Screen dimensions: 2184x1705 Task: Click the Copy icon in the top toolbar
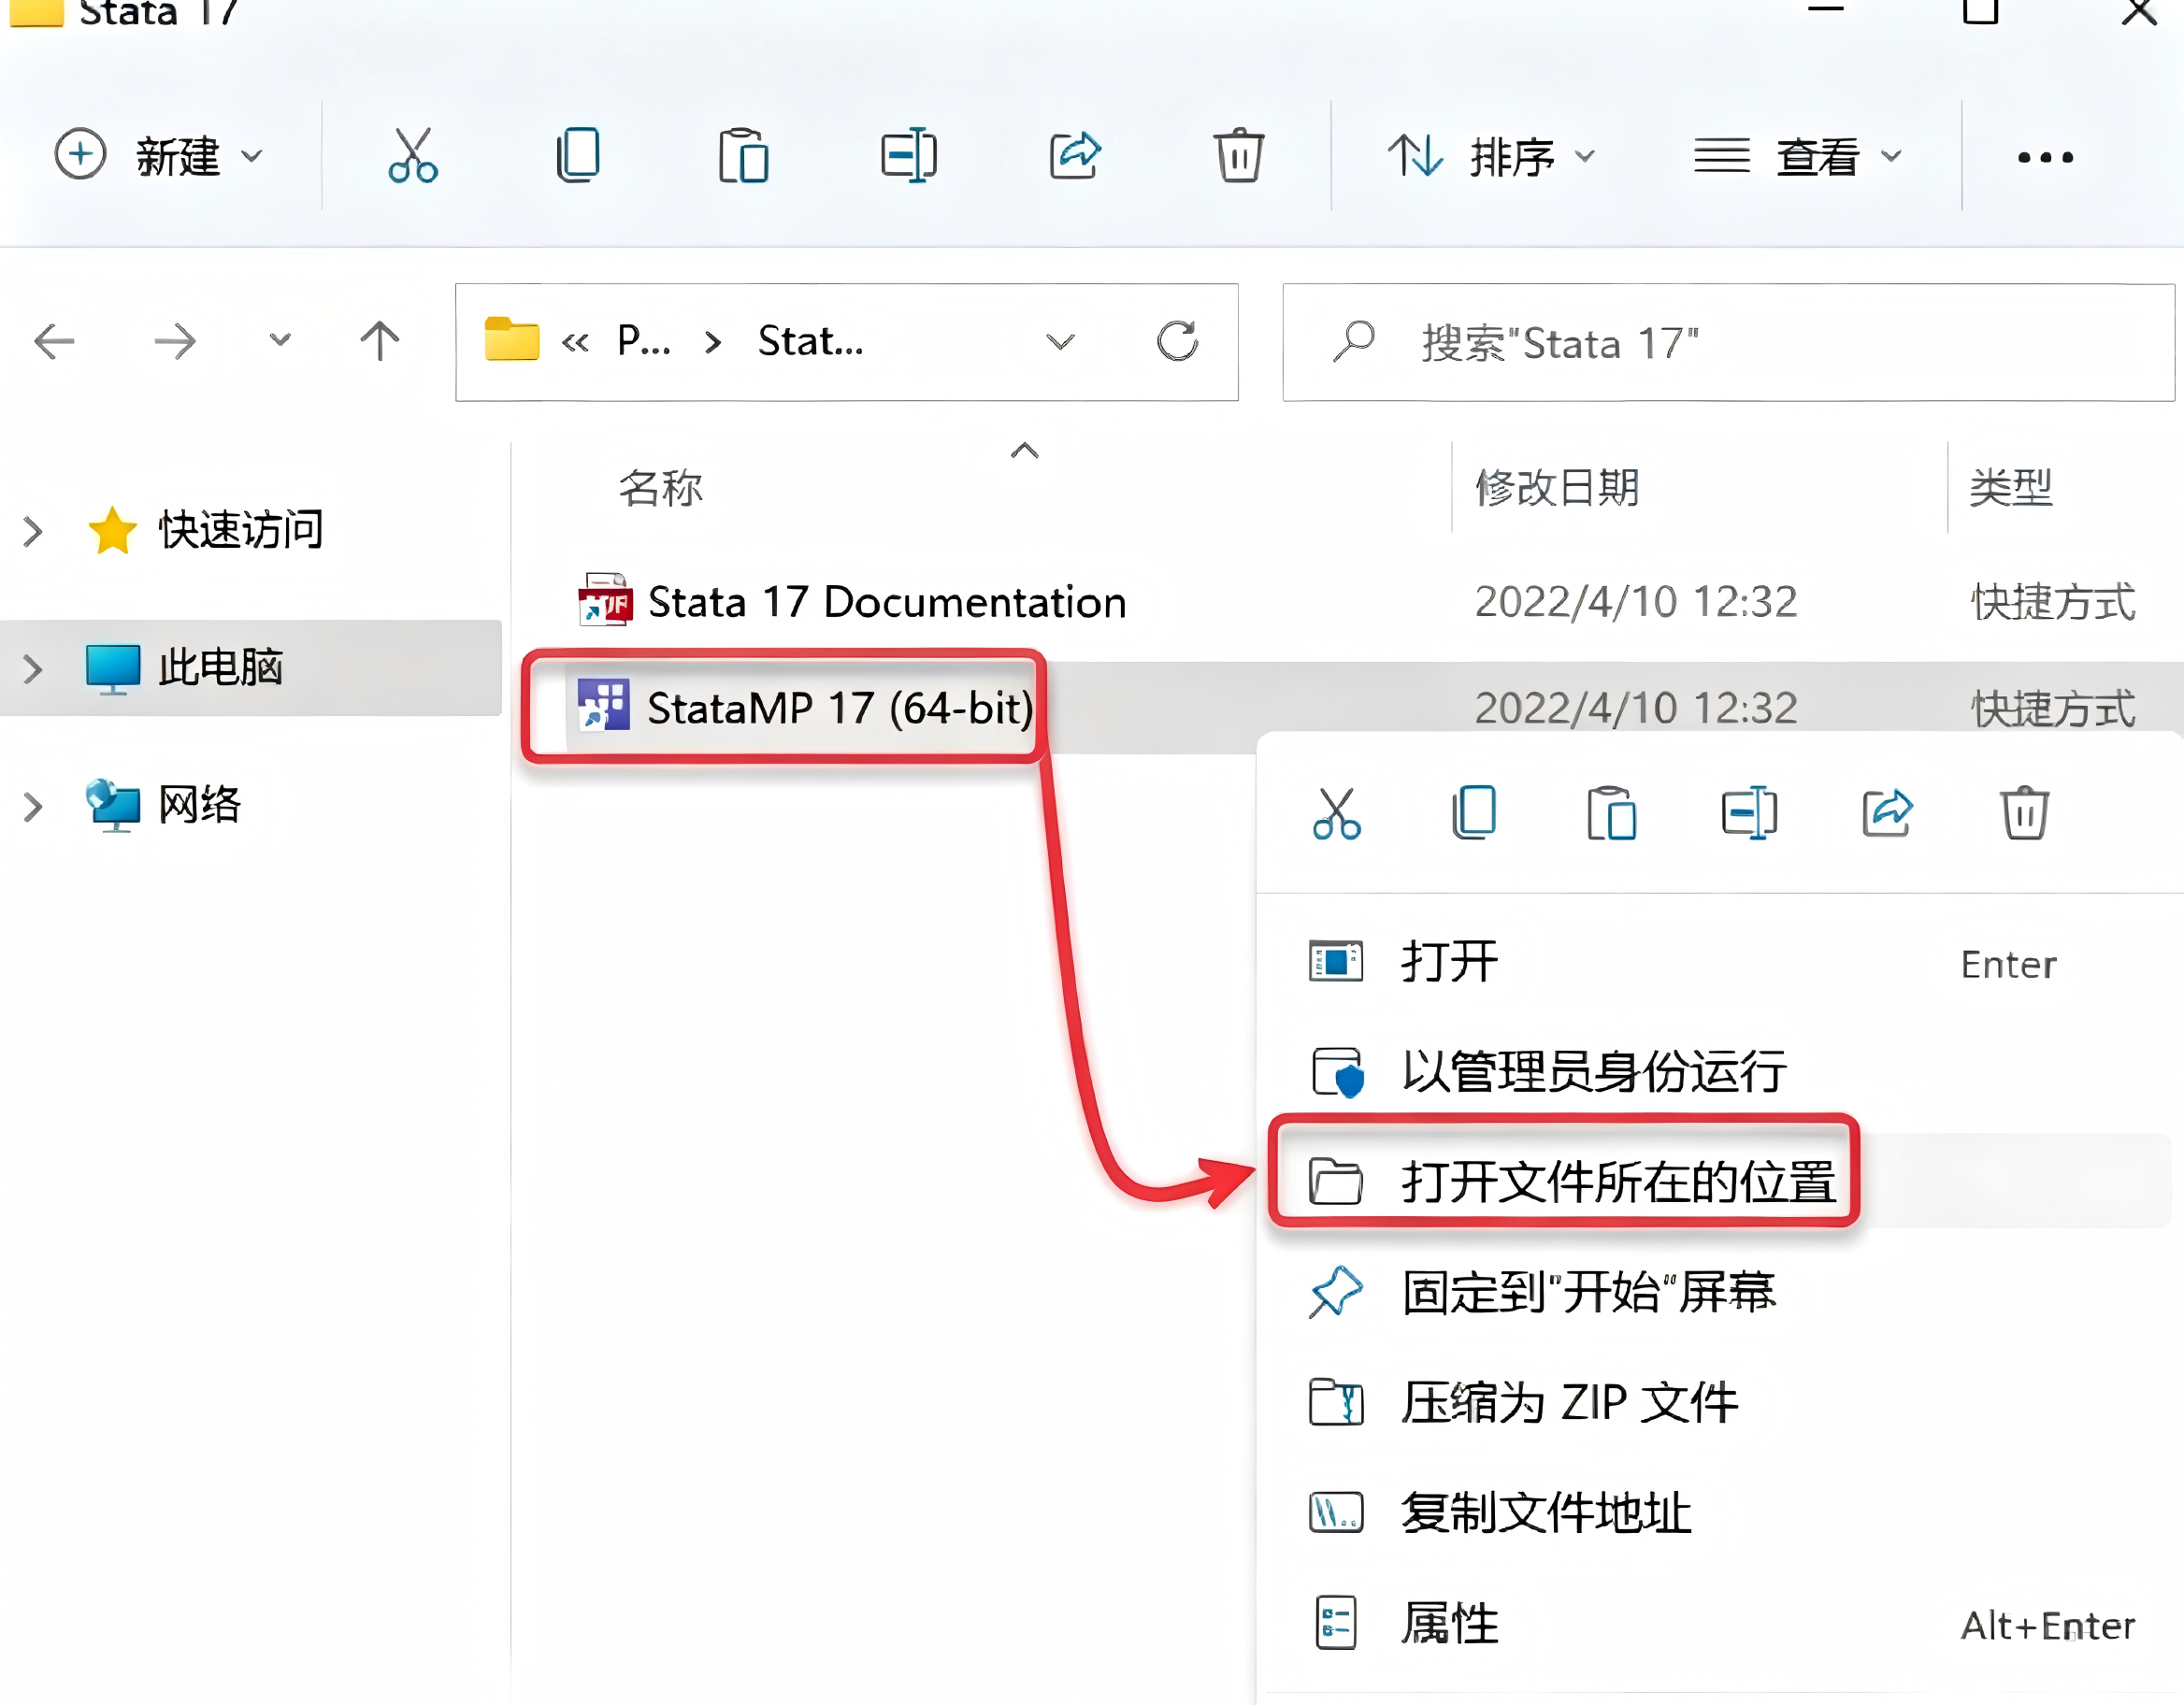click(x=578, y=155)
